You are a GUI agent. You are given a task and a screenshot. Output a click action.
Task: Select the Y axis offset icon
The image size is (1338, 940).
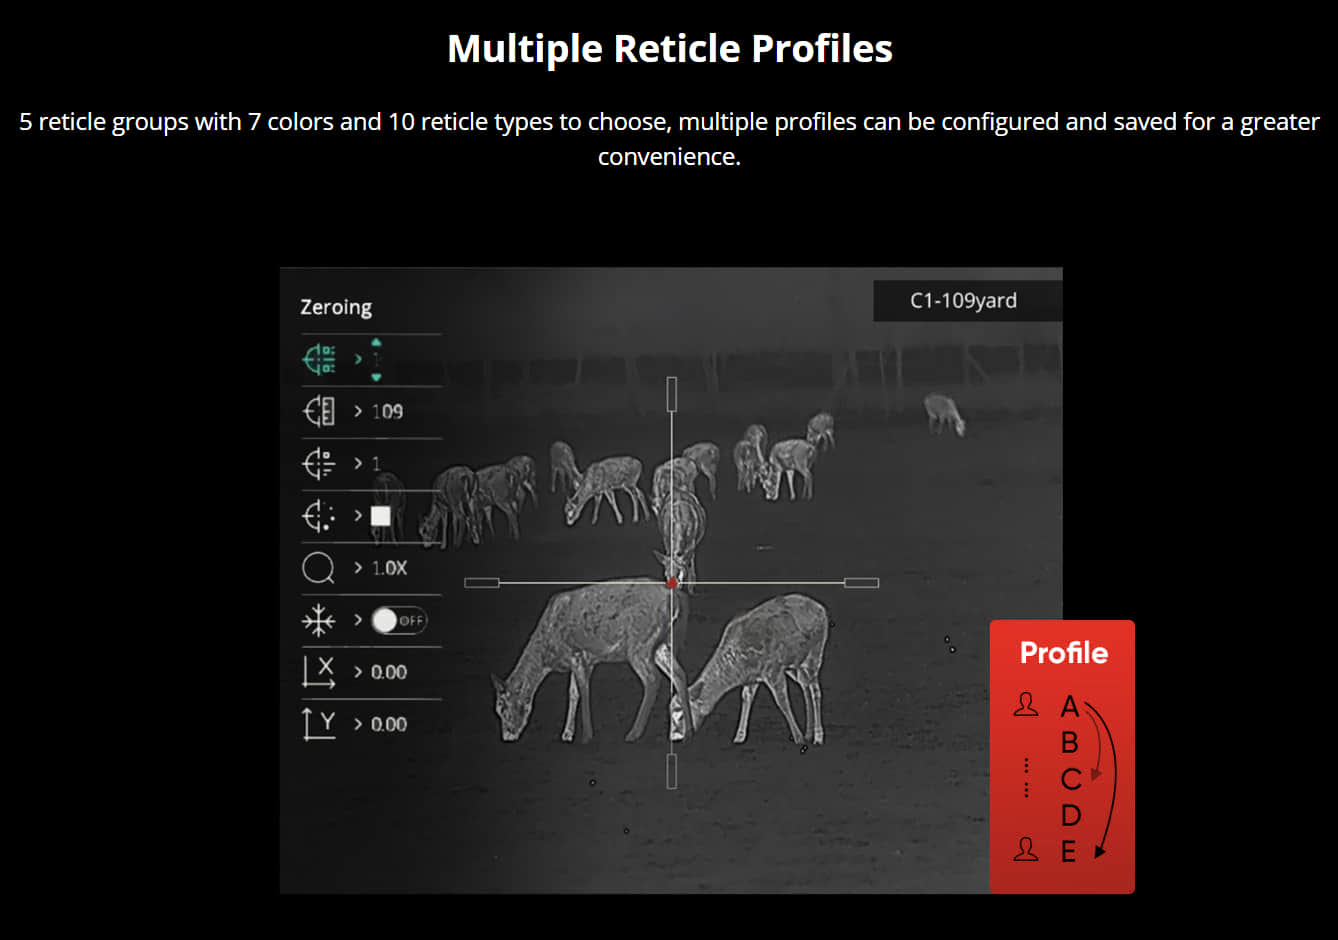point(319,723)
